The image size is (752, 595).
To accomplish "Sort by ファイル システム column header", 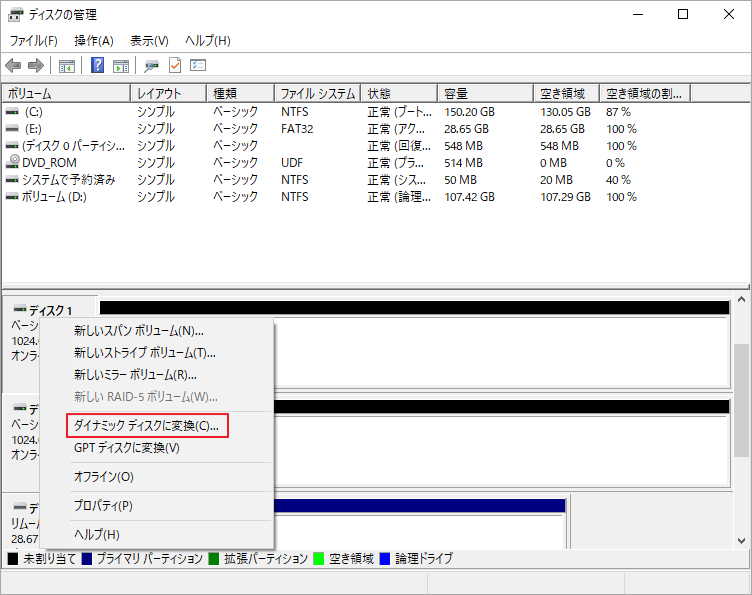I will pyautogui.click(x=318, y=93).
